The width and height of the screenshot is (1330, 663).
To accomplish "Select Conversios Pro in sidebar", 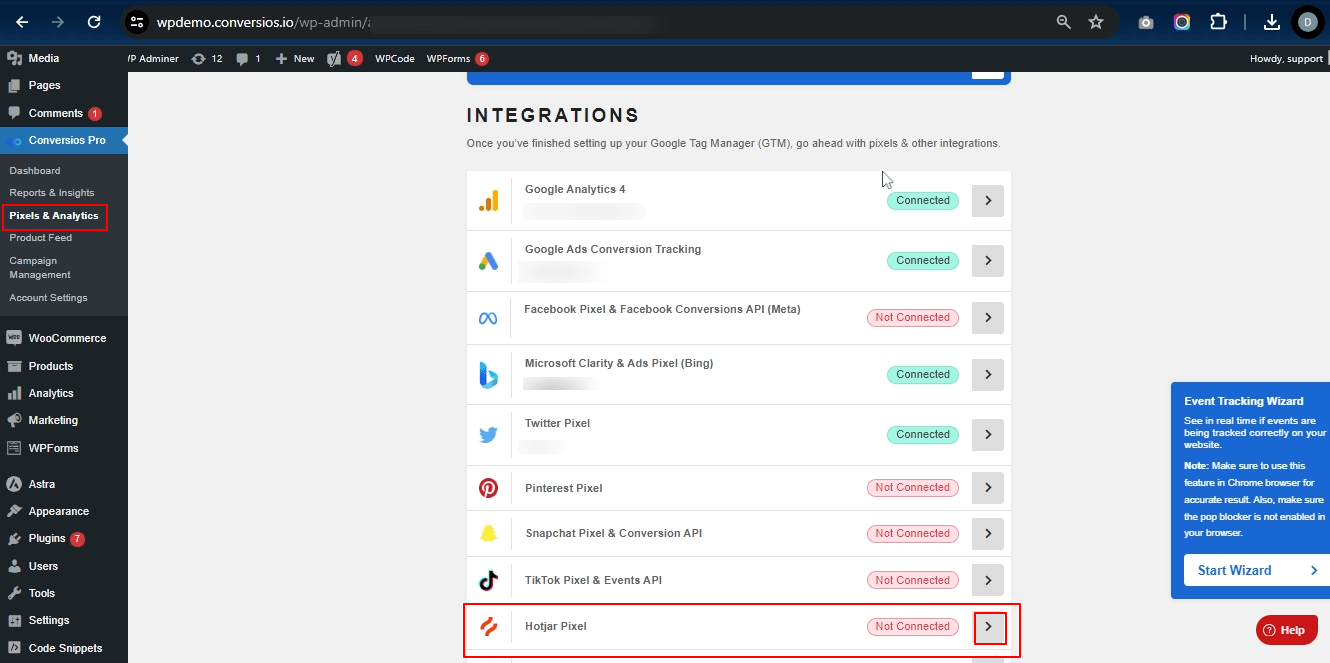I will click(64, 140).
